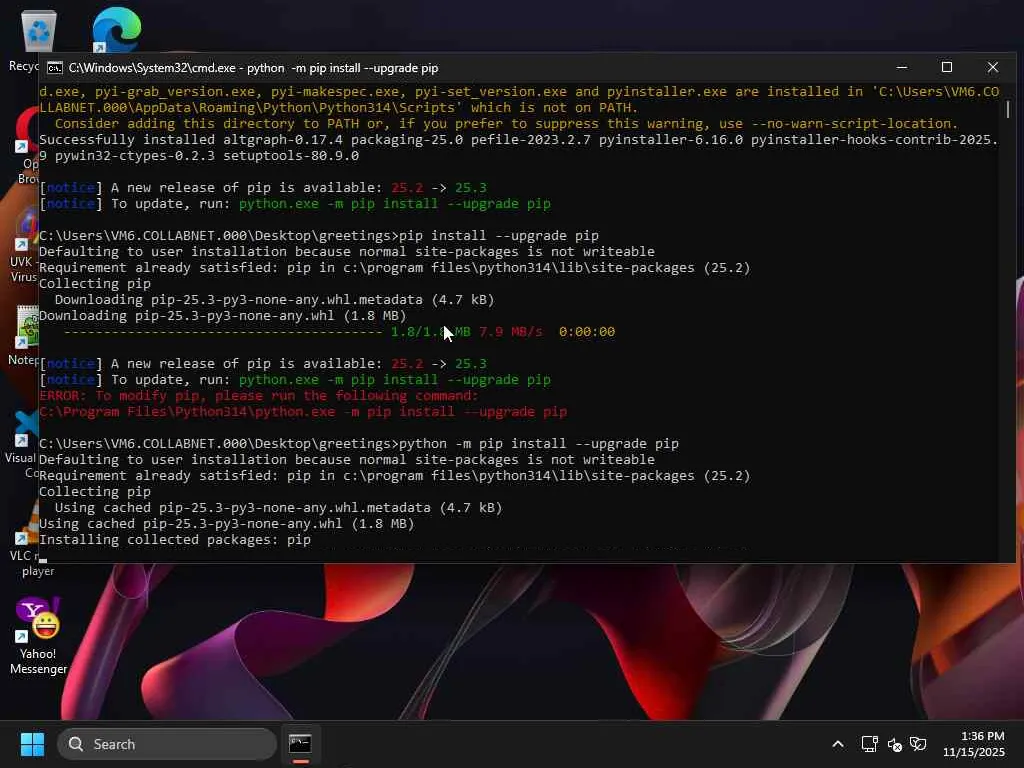Click the 'Installing collected packages: pip' line
The image size is (1024, 768).
(175, 539)
